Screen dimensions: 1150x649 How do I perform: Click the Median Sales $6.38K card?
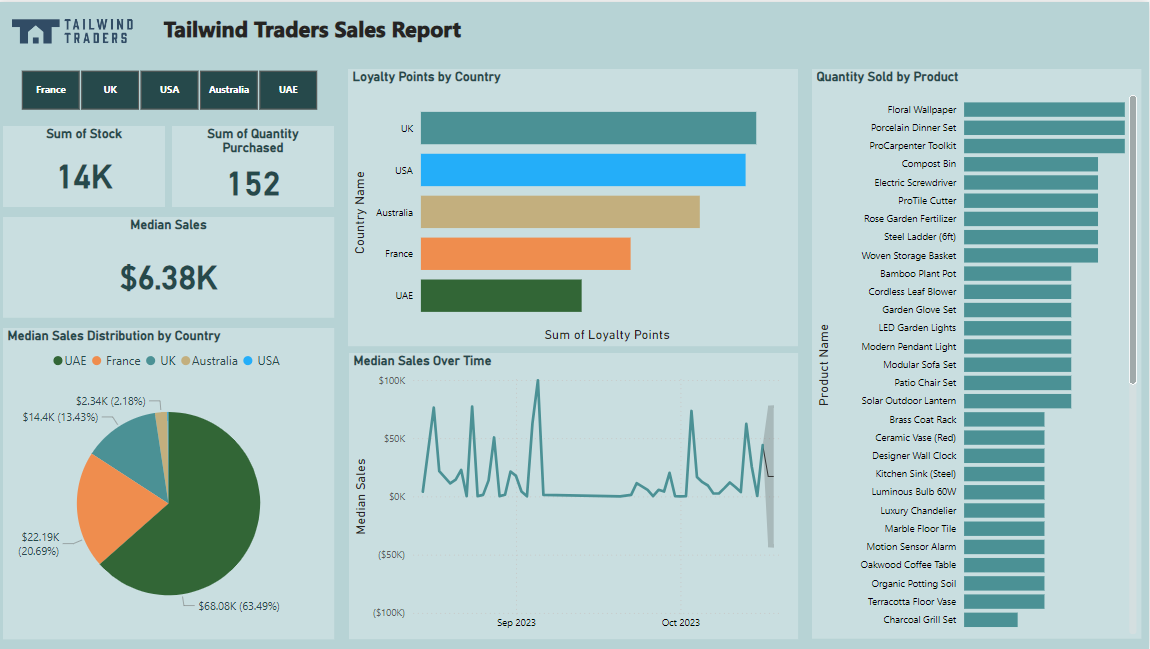[x=169, y=267]
